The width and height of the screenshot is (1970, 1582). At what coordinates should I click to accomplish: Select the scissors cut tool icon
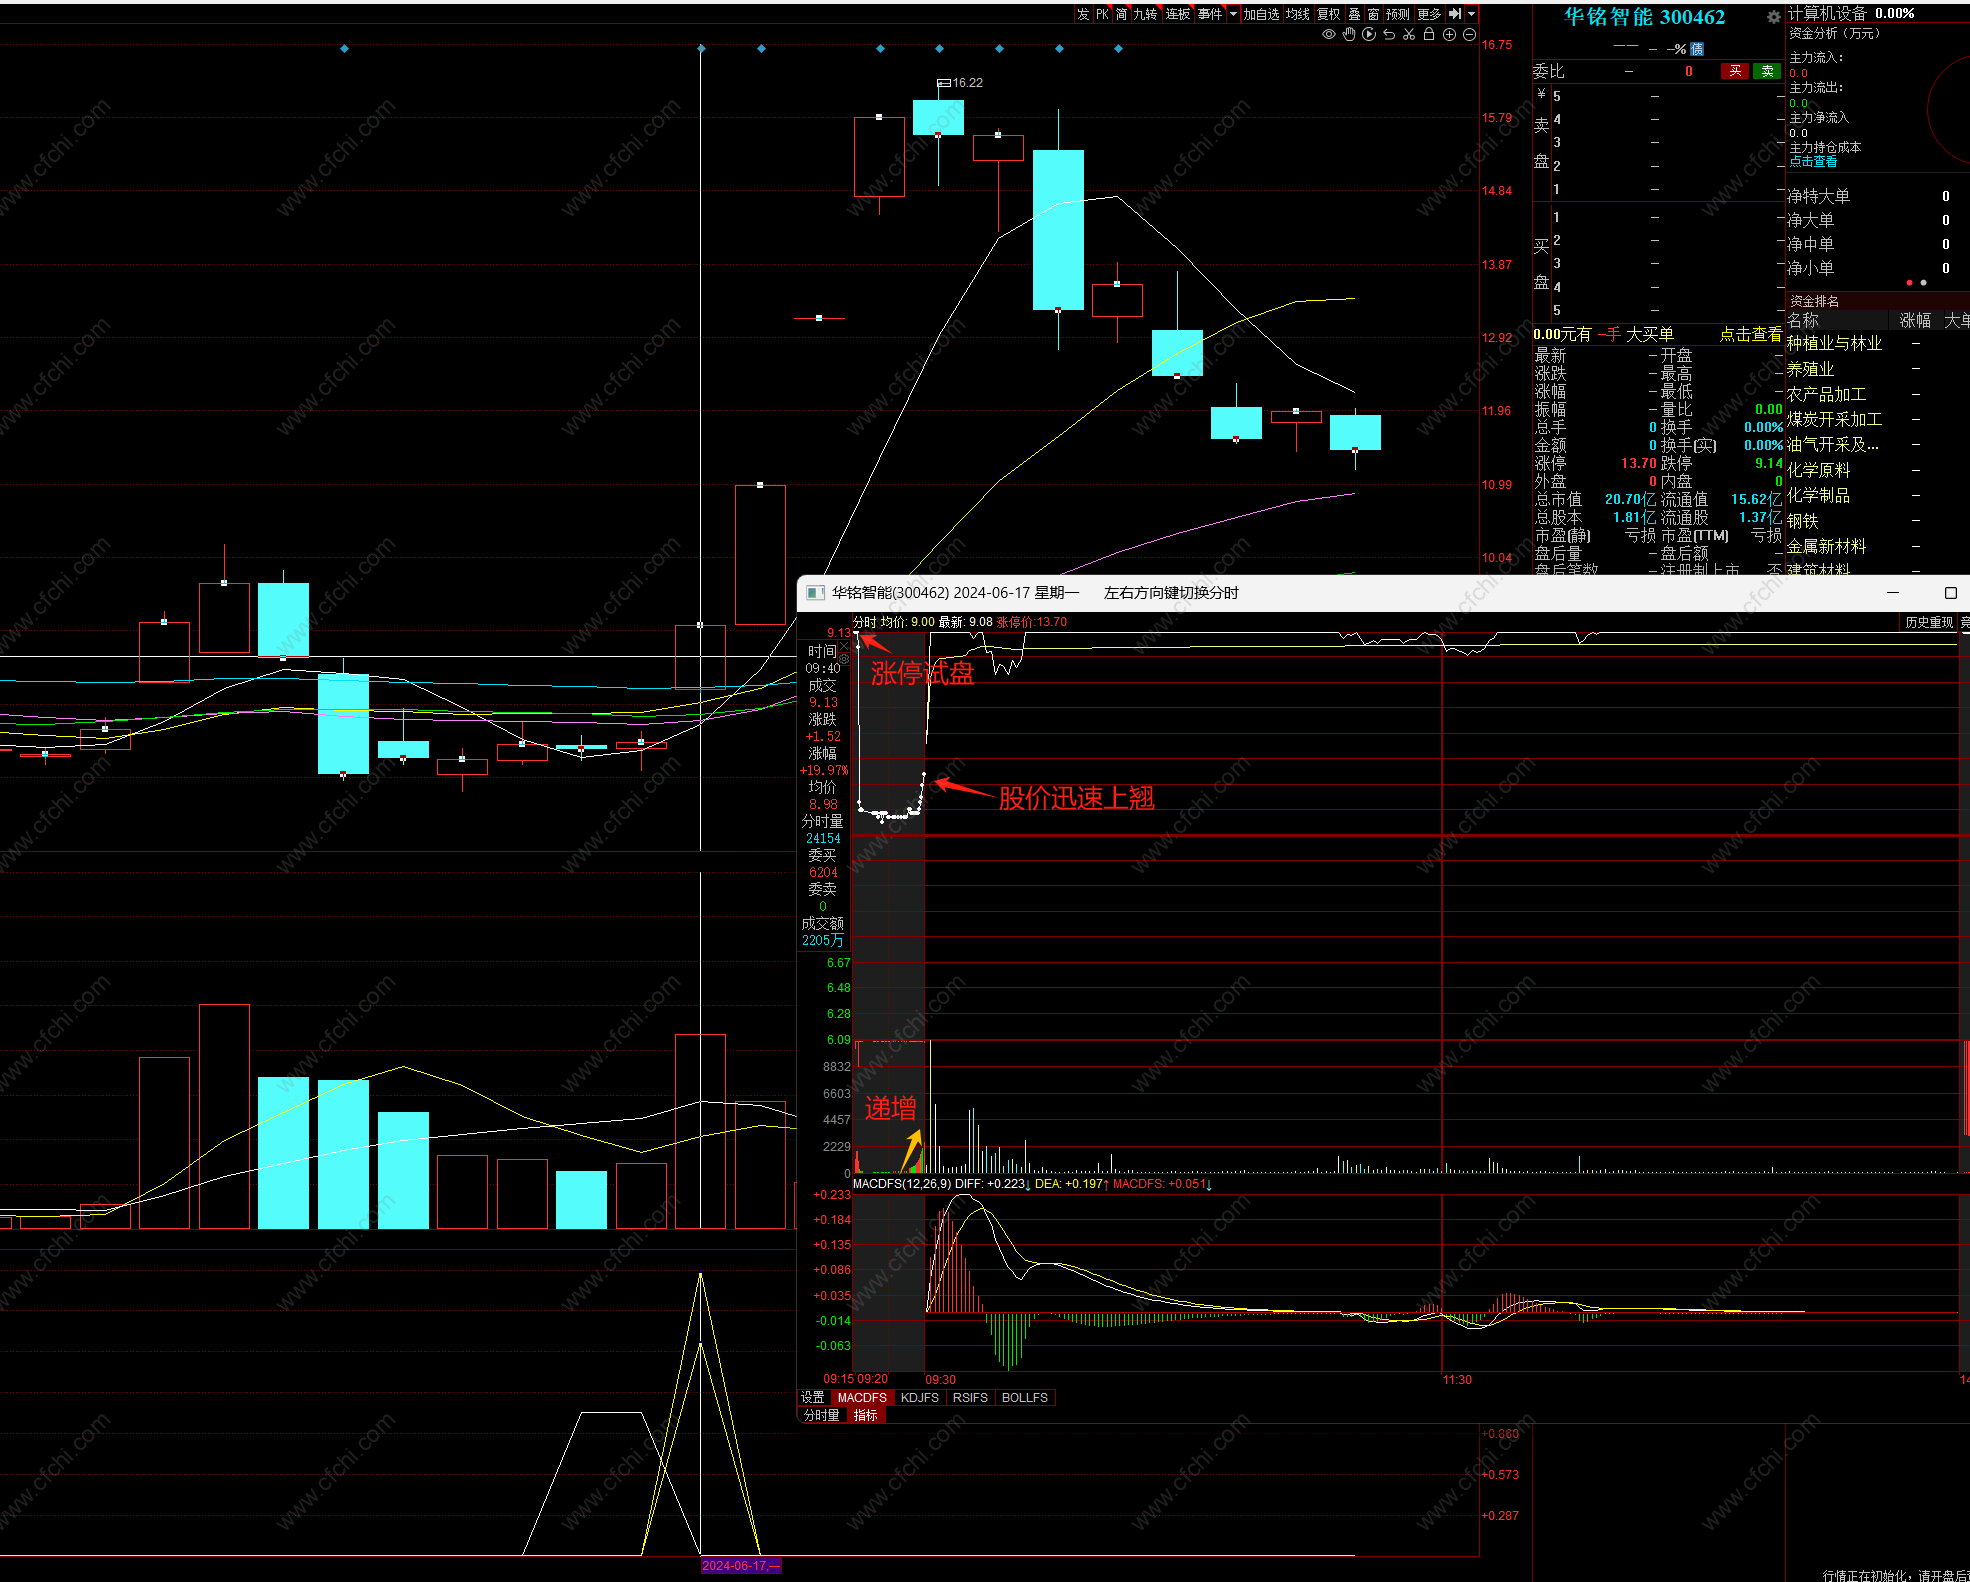1409,34
